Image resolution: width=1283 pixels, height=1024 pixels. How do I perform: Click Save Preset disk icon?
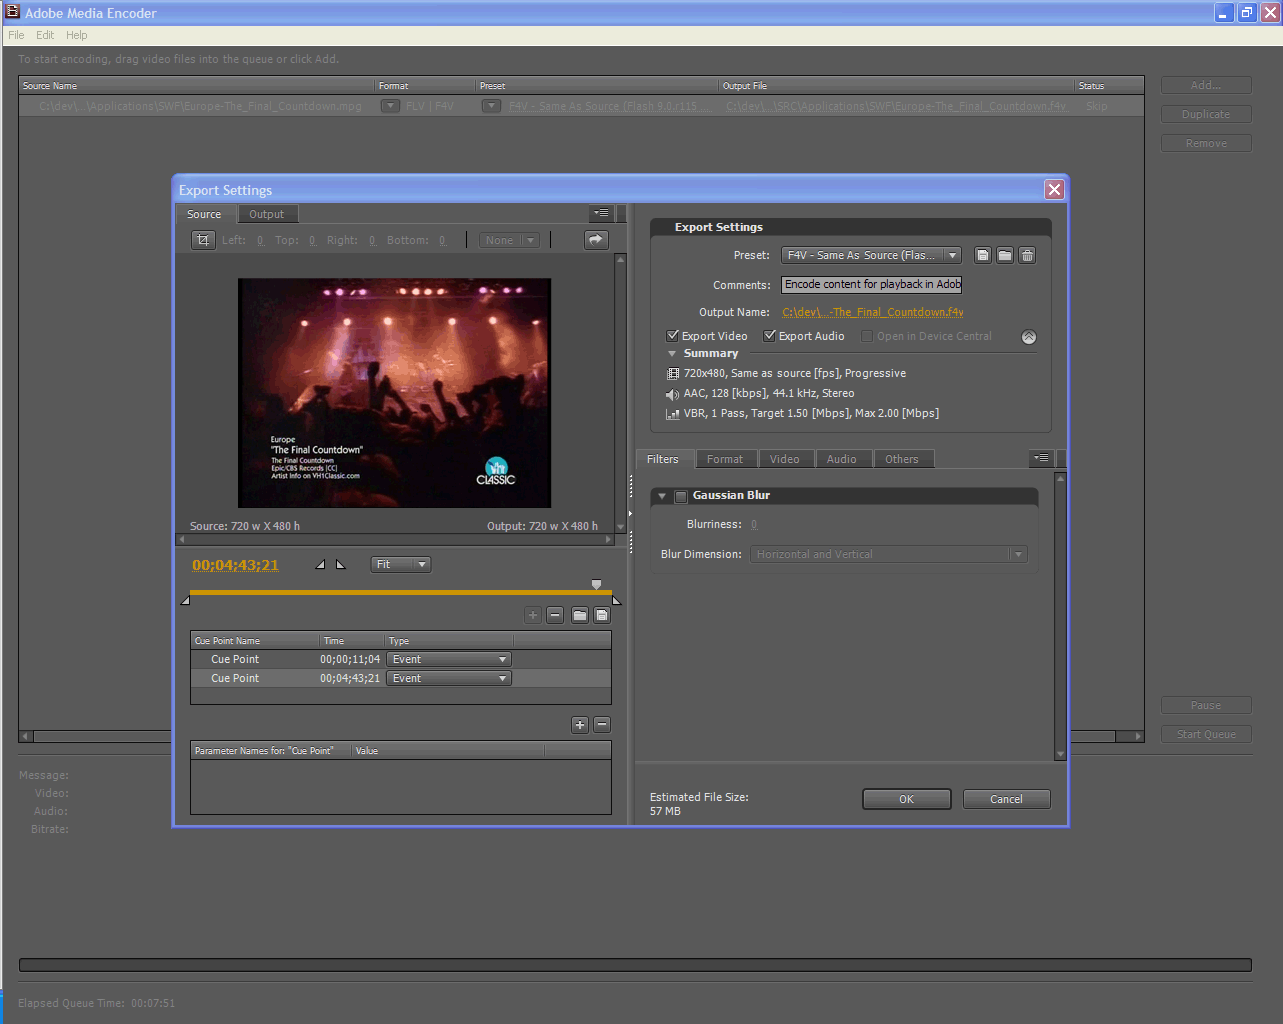tap(983, 255)
